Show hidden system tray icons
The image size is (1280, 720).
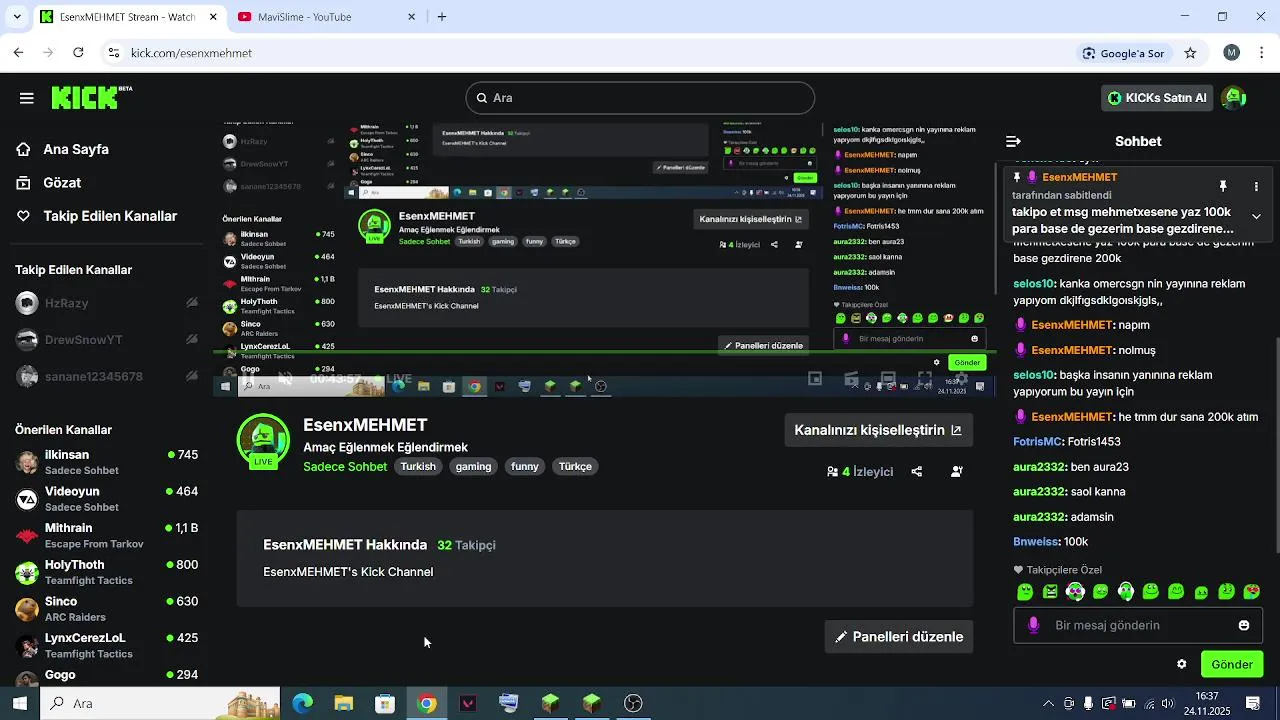1048,704
